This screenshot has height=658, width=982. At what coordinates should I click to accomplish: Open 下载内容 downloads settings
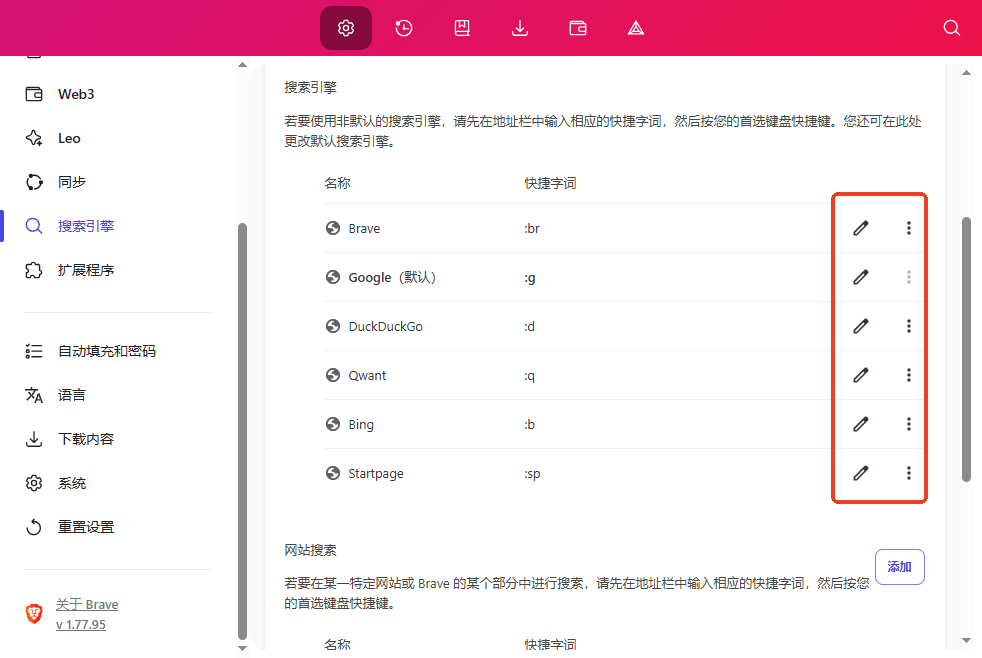[x=86, y=439]
